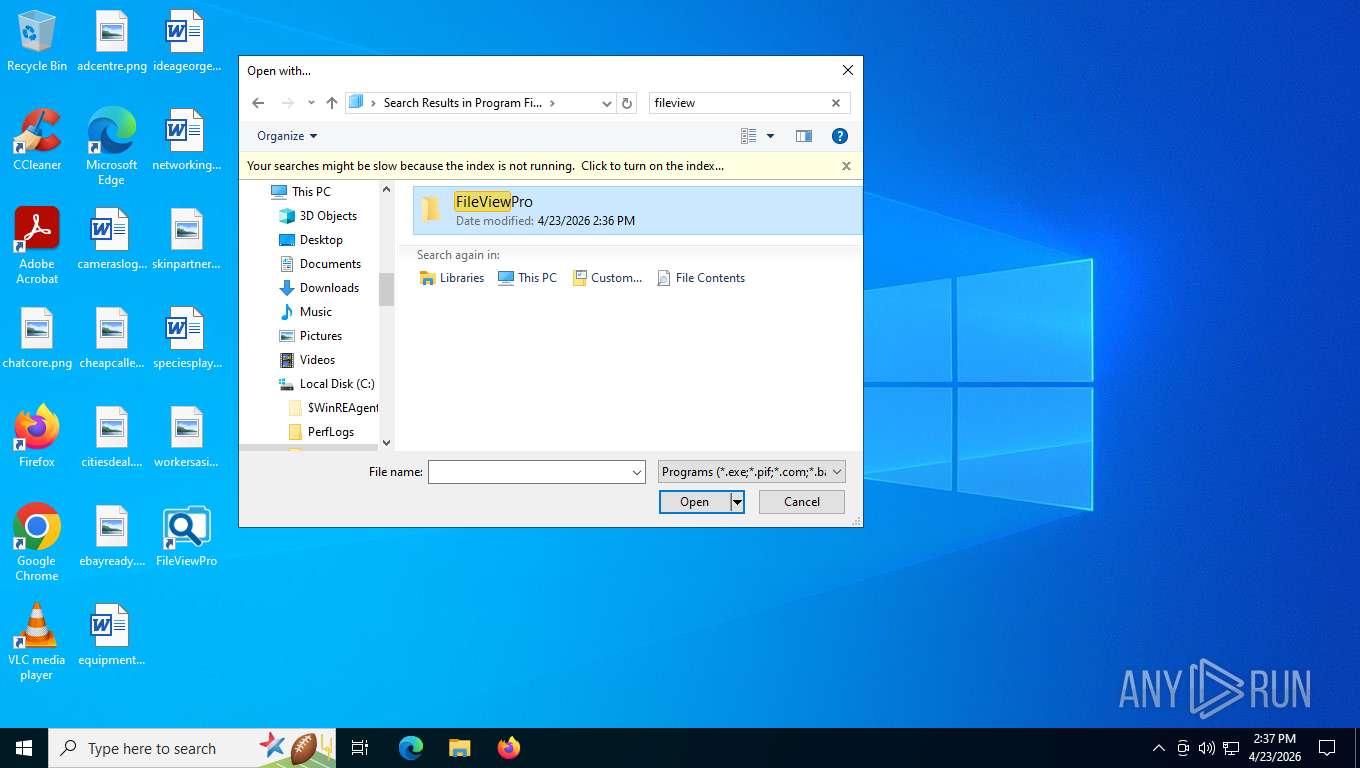Open File Explorer from the taskbar
1360x768 pixels.
click(x=459, y=748)
